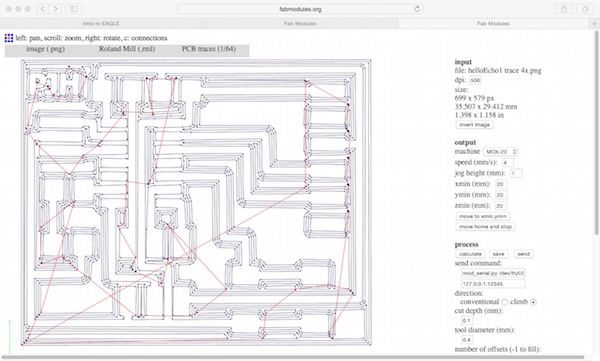Edit the xmin (mm) field

(x=501, y=184)
